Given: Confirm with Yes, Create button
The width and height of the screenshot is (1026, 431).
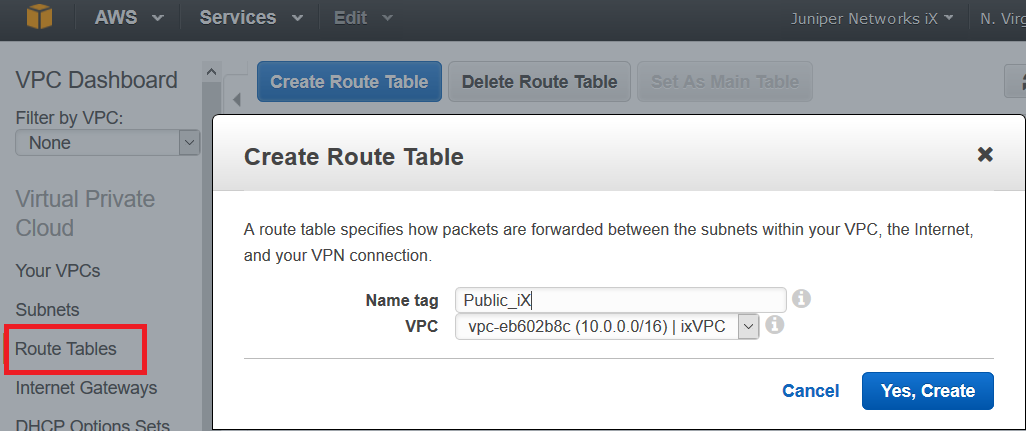Looking at the screenshot, I should 927,391.
